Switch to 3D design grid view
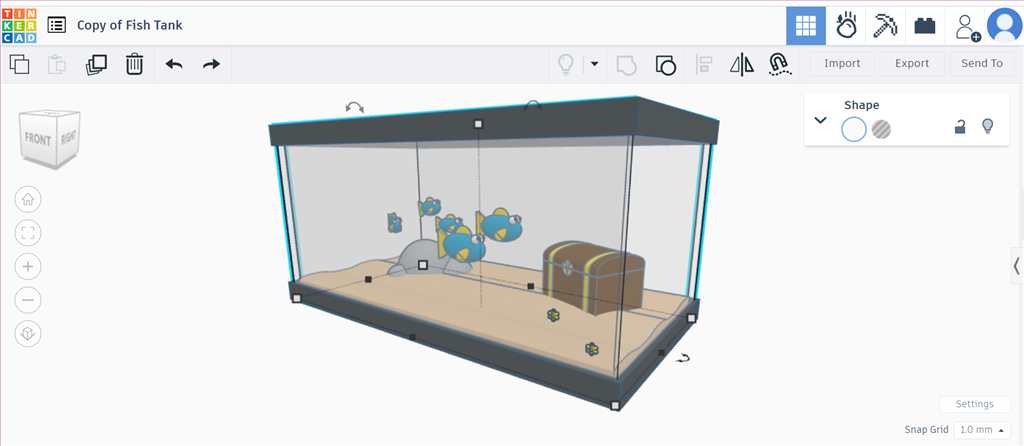The image size is (1024, 446). point(806,26)
